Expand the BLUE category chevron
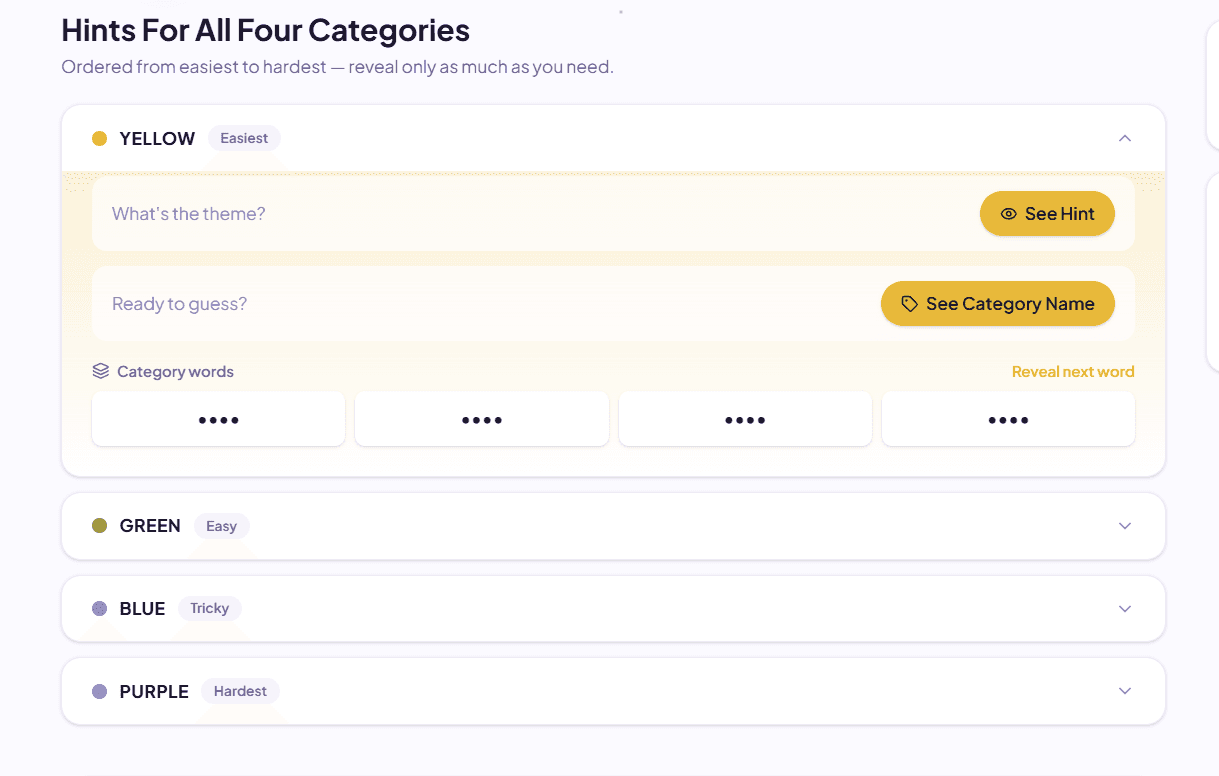The height and width of the screenshot is (776, 1219). (1125, 609)
